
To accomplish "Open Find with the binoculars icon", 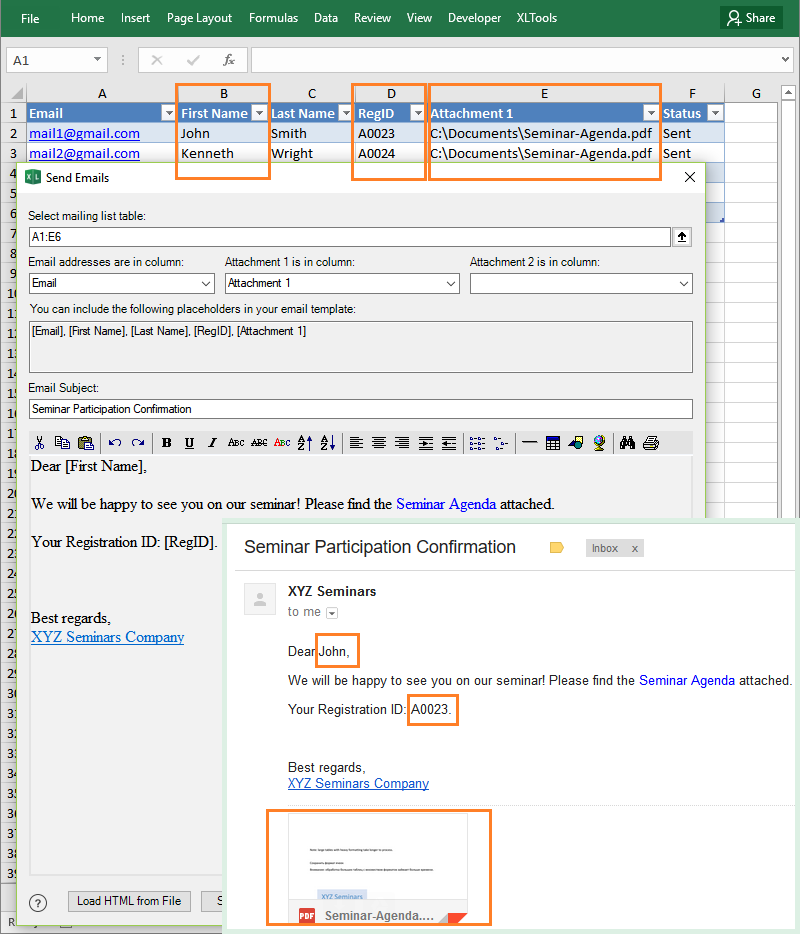I will [627, 442].
